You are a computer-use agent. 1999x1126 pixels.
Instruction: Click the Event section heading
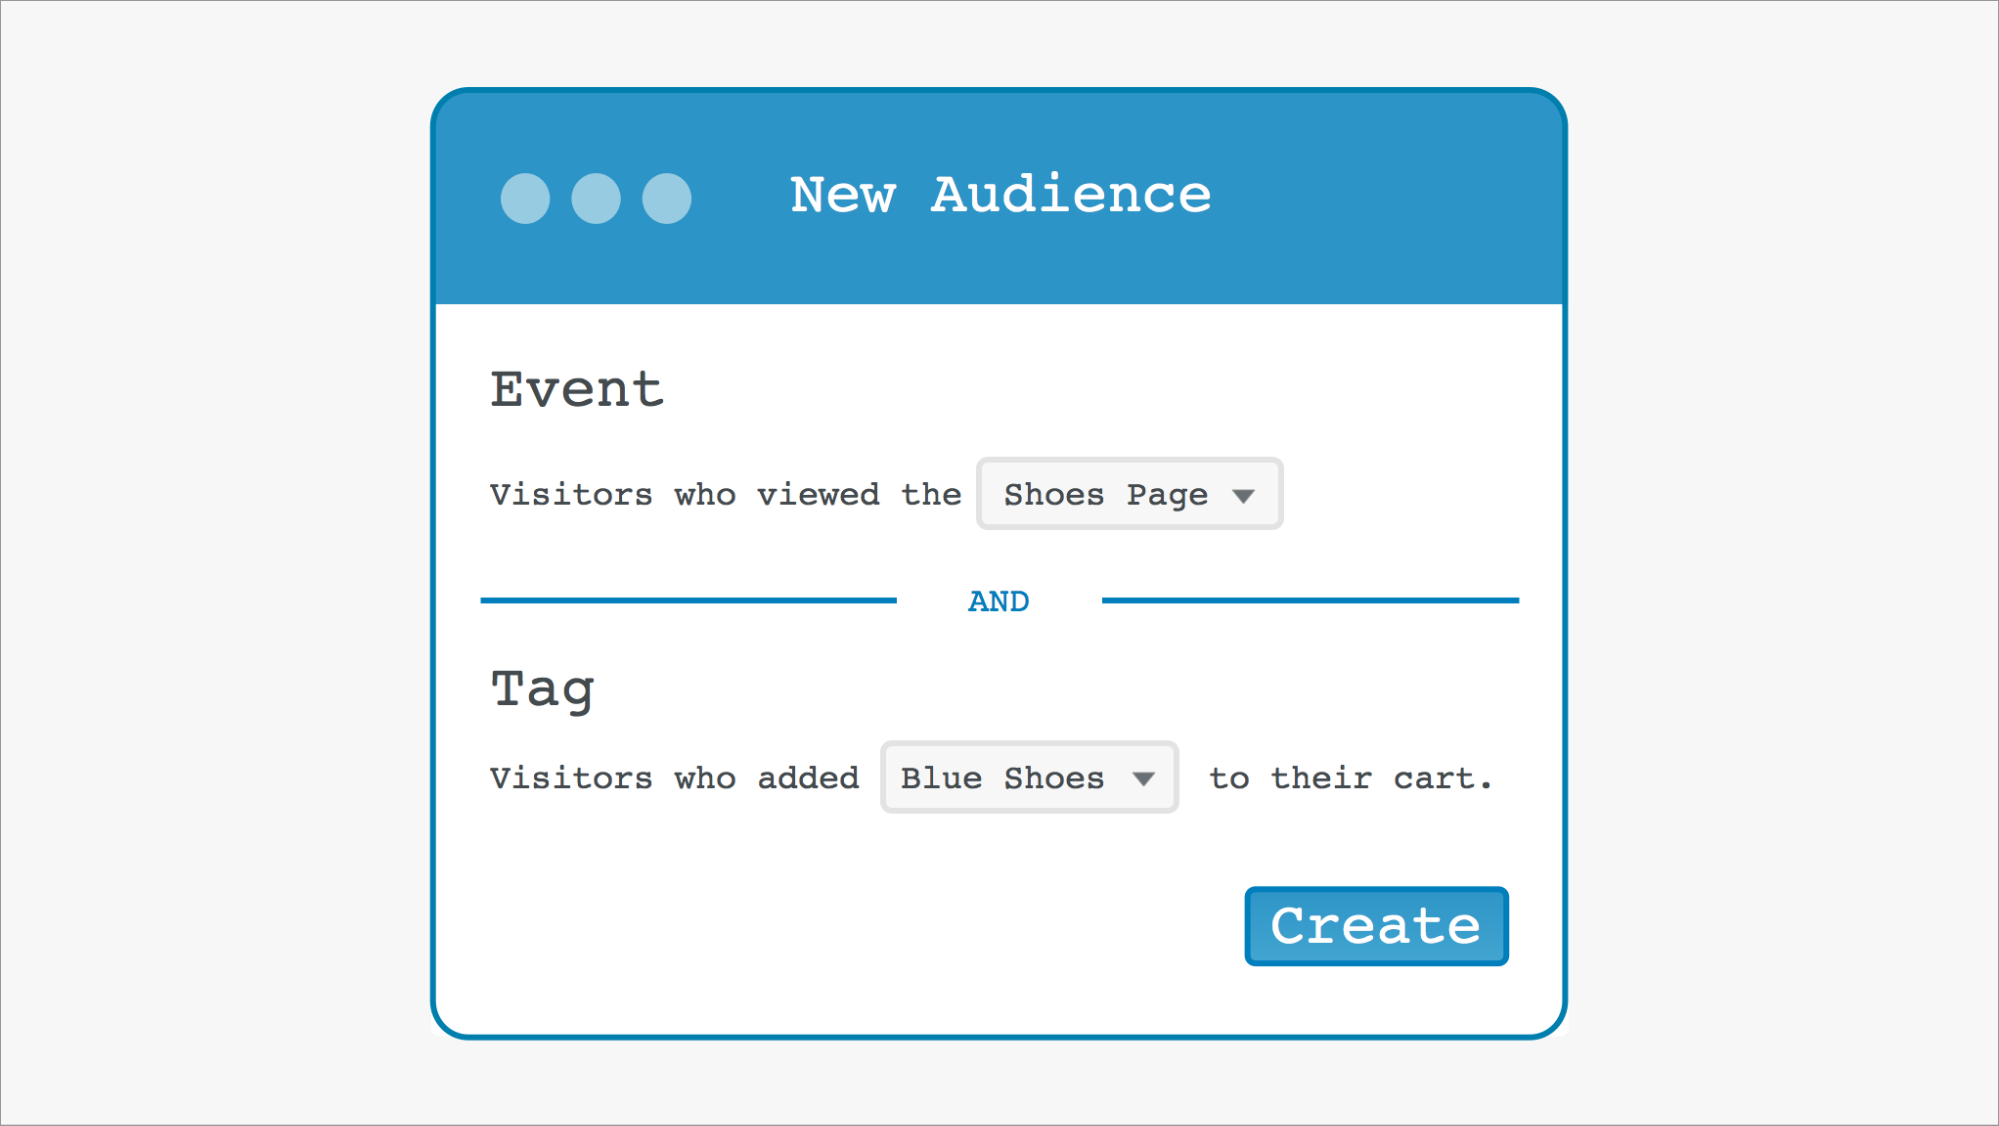tap(577, 389)
